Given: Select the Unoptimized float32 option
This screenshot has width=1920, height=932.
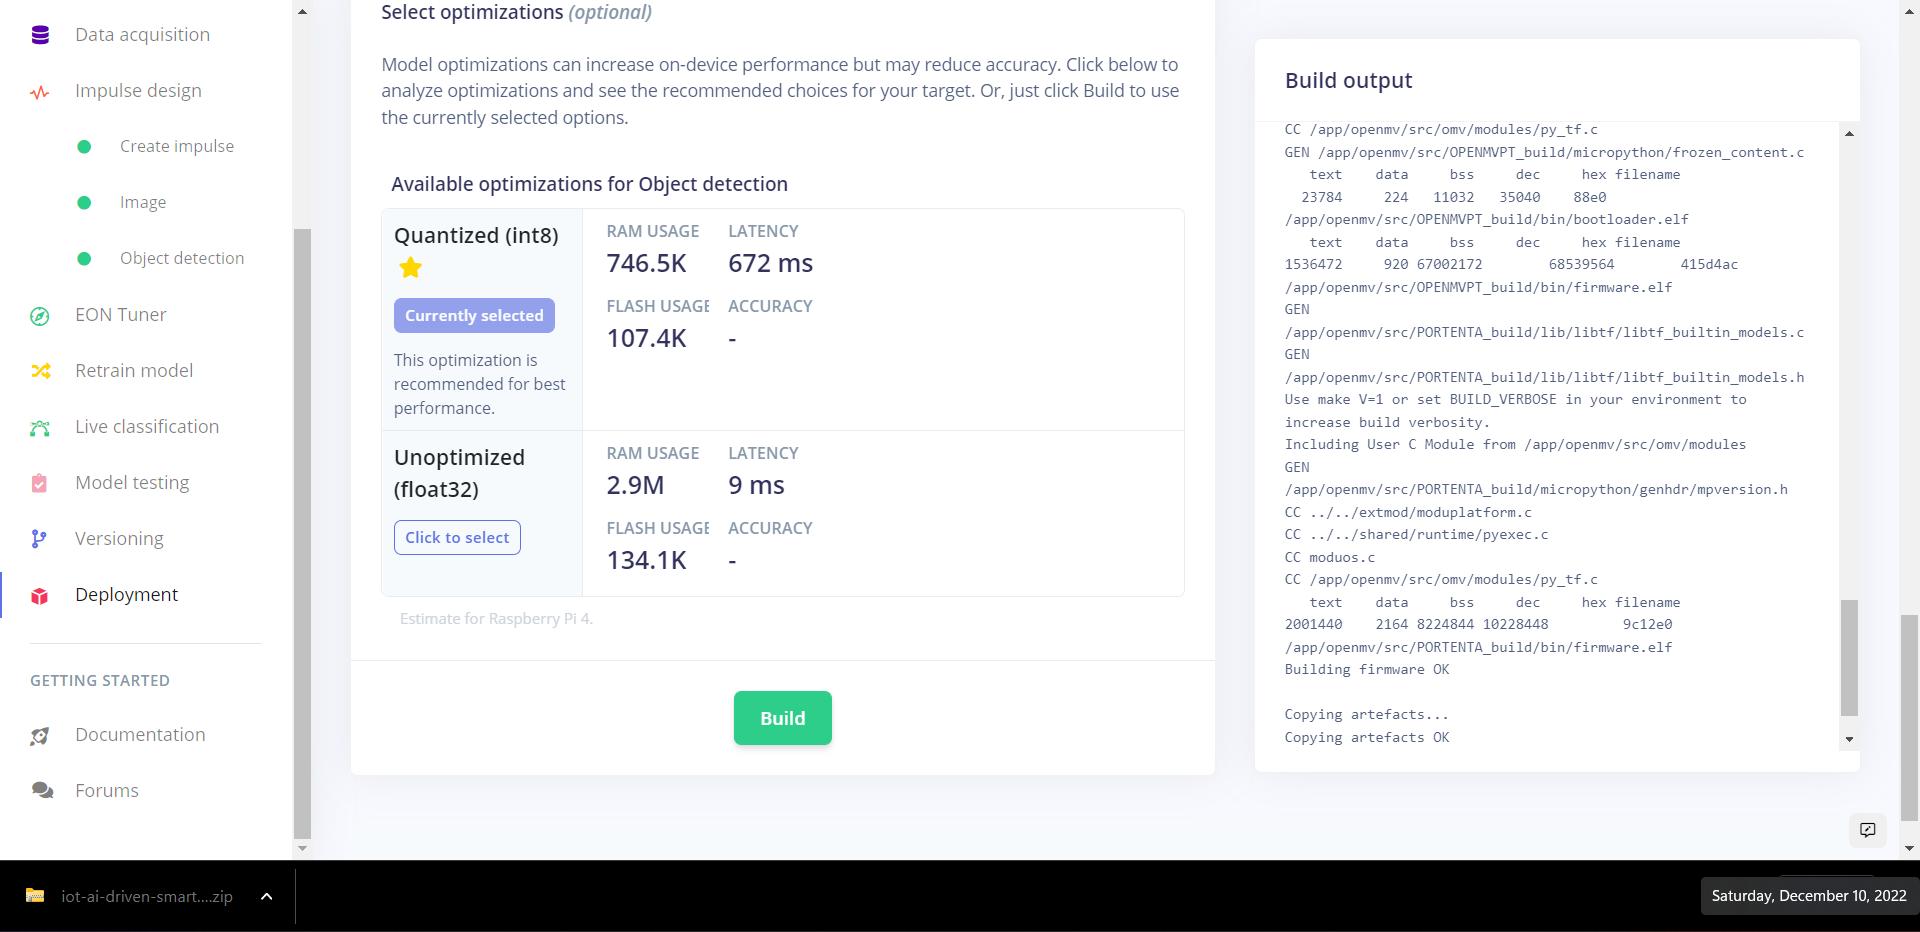Looking at the screenshot, I should pos(457,538).
